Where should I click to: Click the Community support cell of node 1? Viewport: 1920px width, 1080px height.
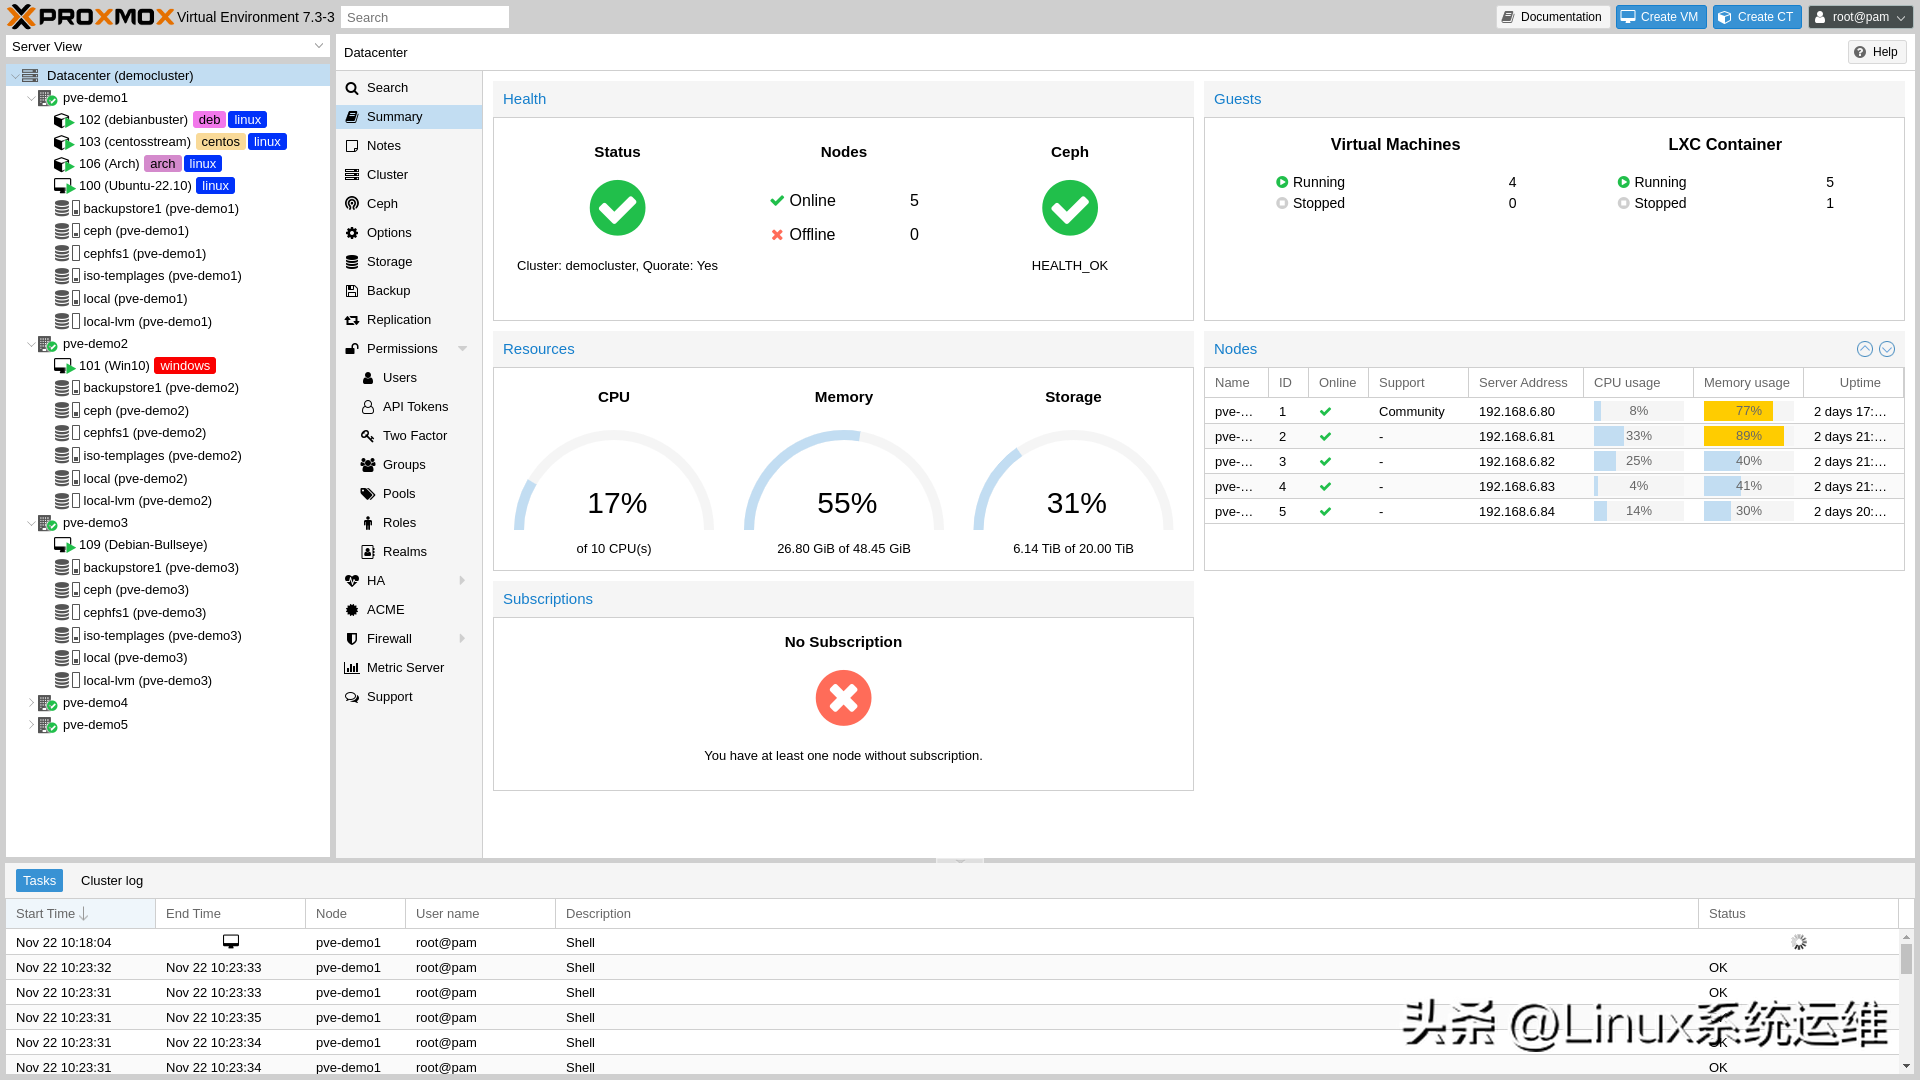1418,411
